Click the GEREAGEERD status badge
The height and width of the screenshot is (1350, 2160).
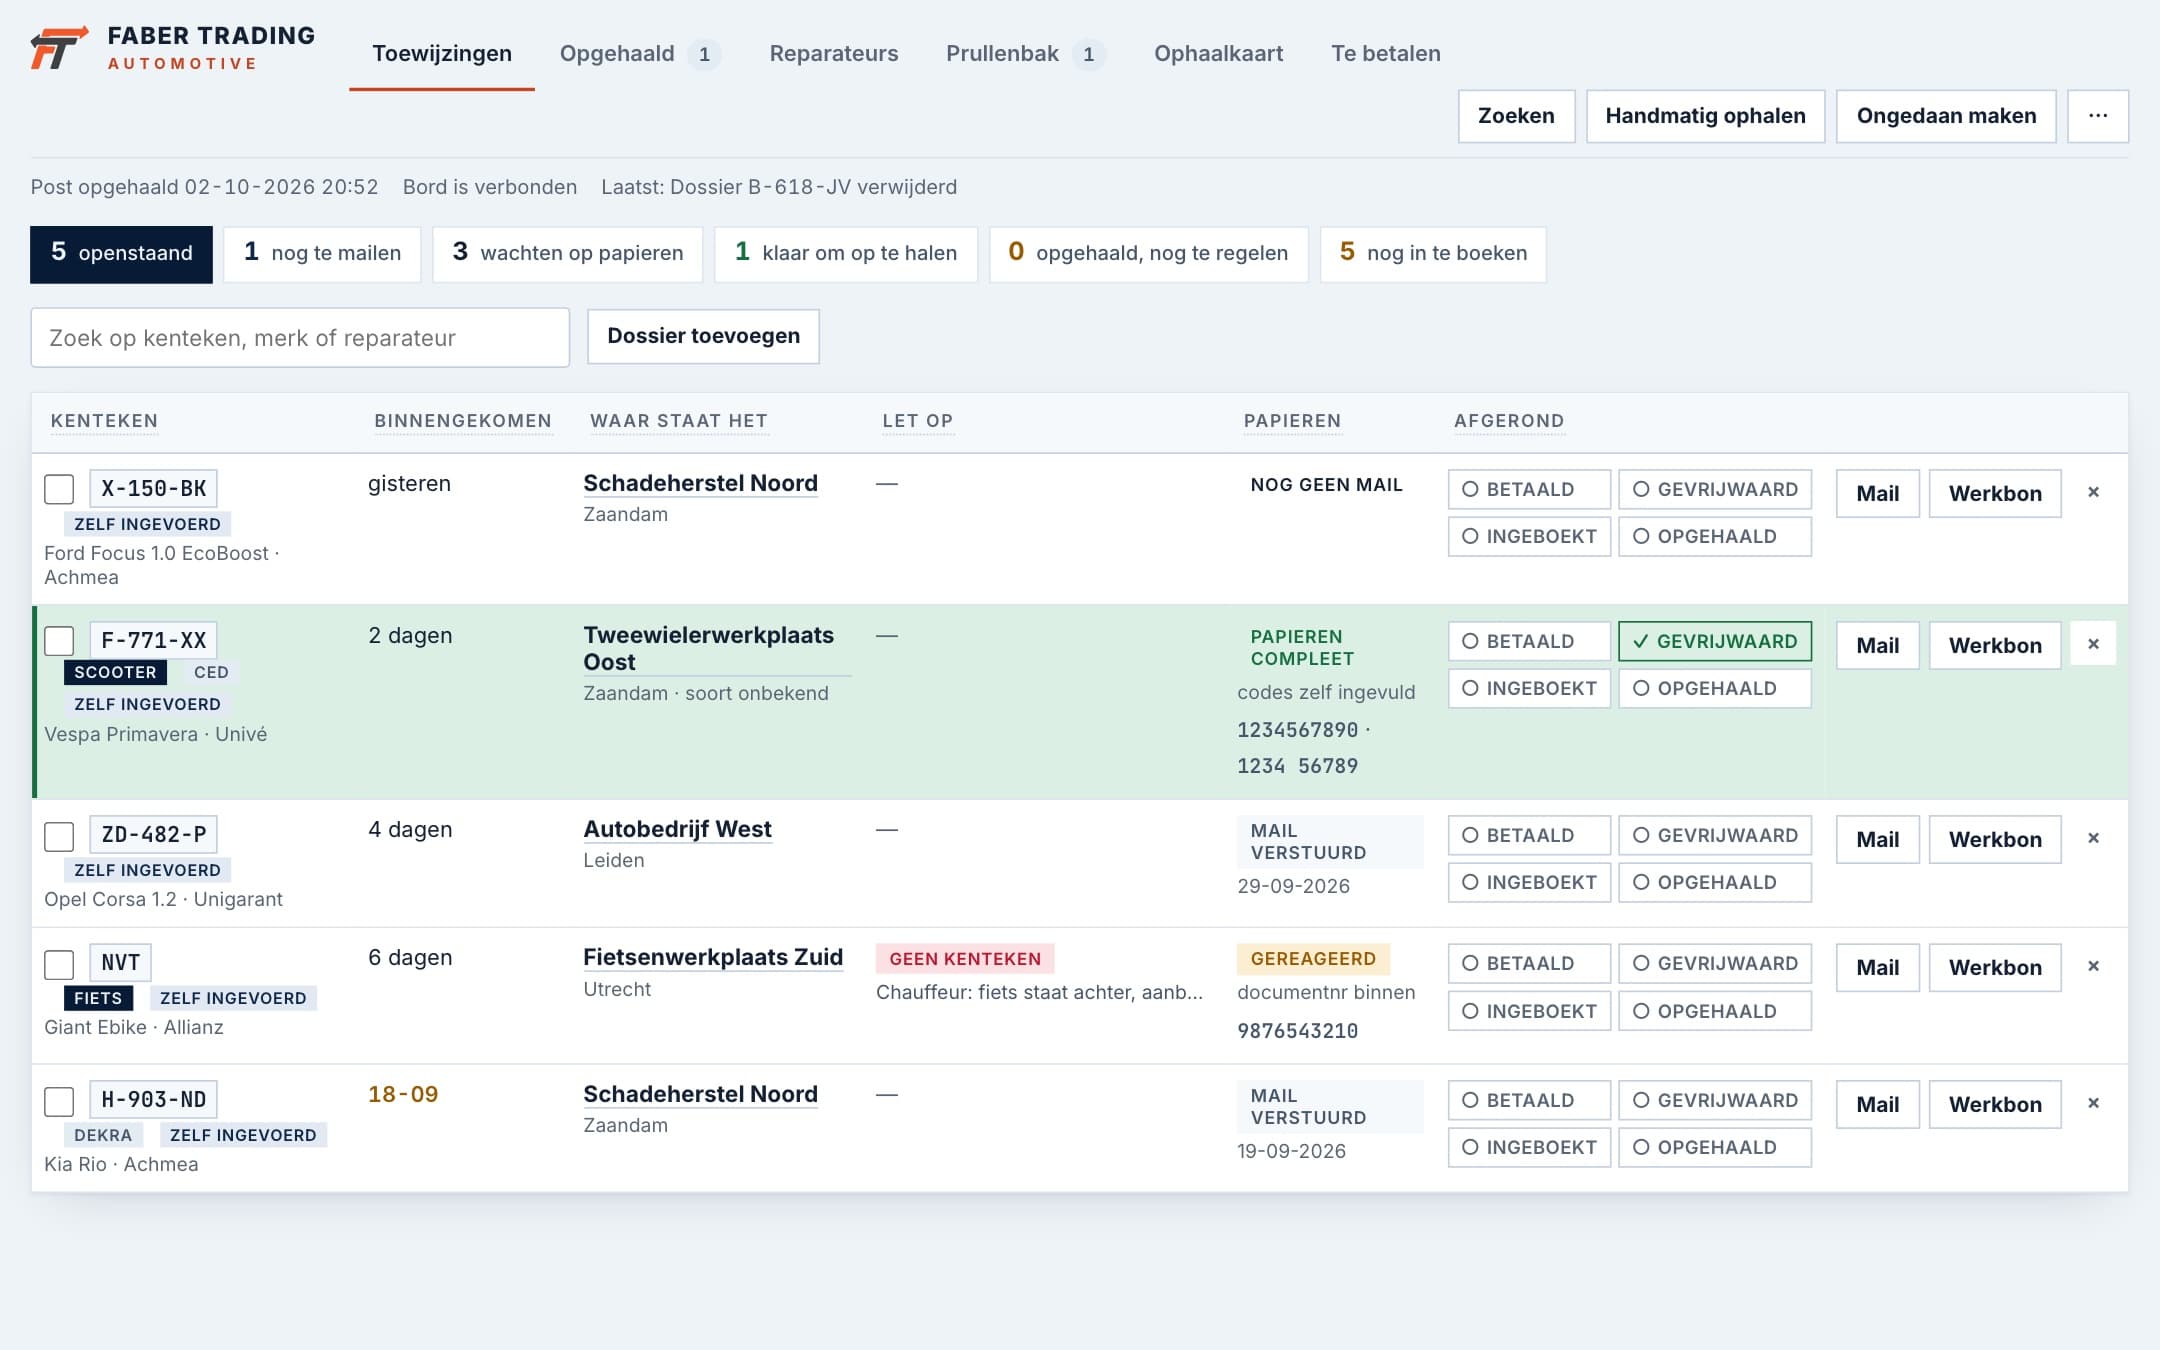pos(1313,959)
